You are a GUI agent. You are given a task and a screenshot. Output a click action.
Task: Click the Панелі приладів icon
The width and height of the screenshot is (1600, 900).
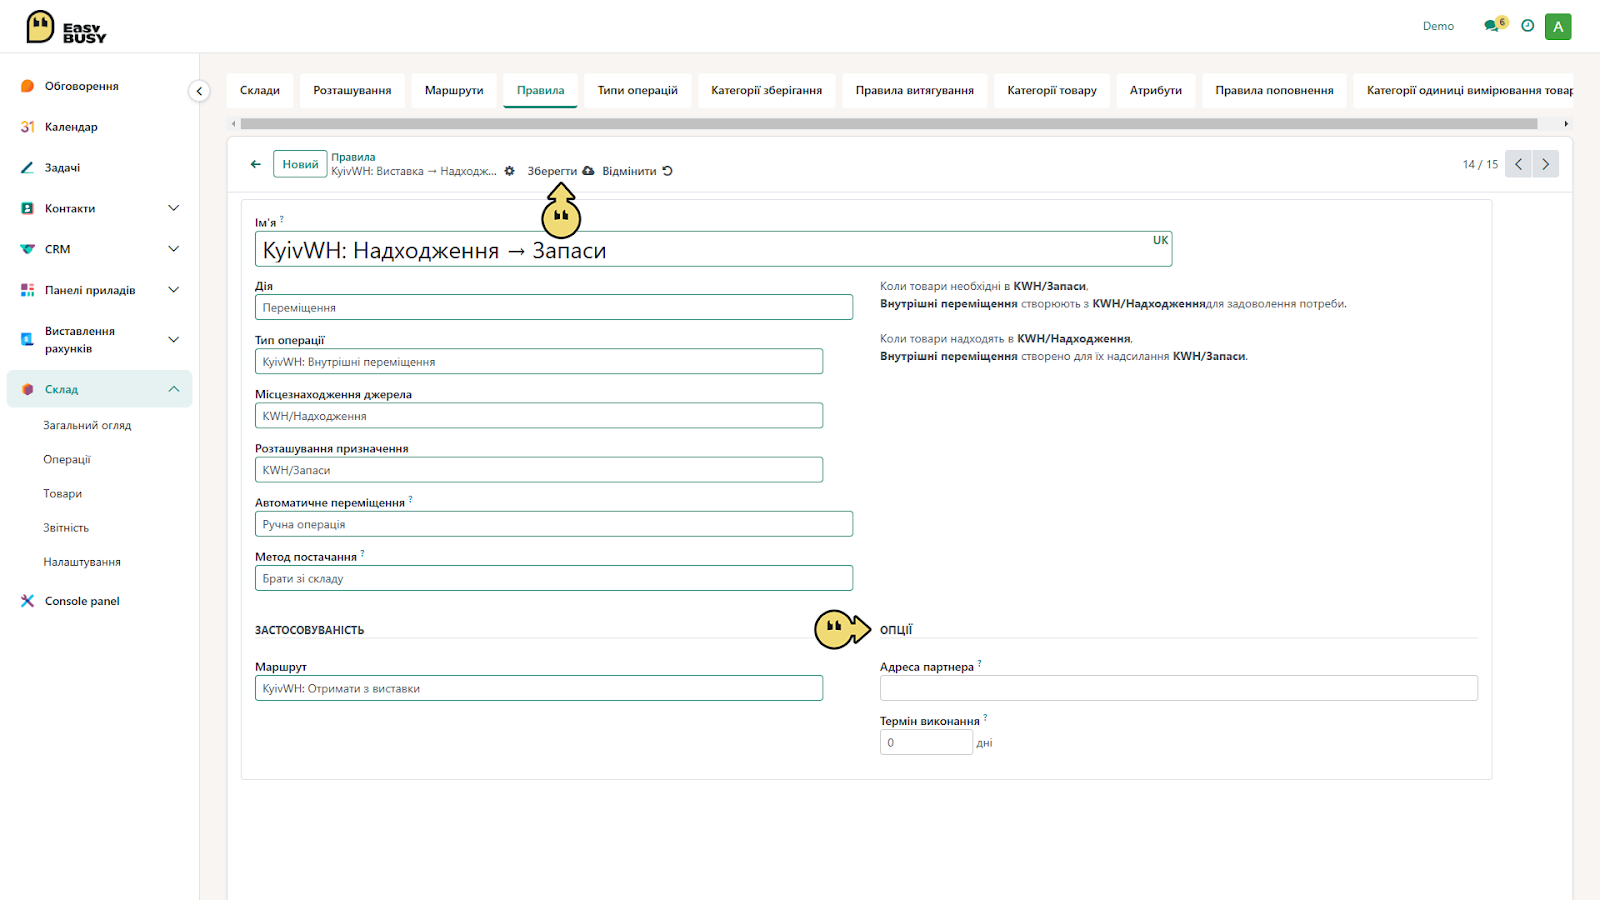[x=27, y=290]
